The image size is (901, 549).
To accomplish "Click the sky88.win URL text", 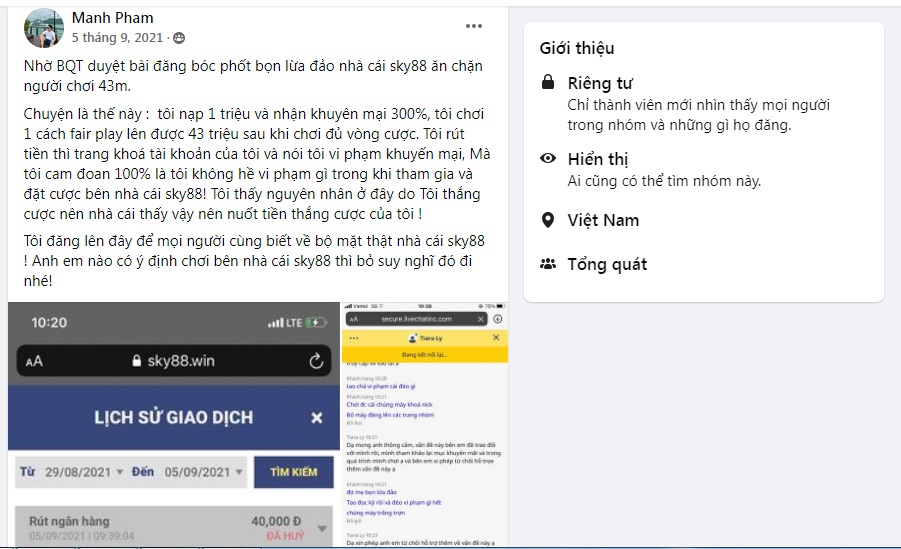I will (x=181, y=361).
